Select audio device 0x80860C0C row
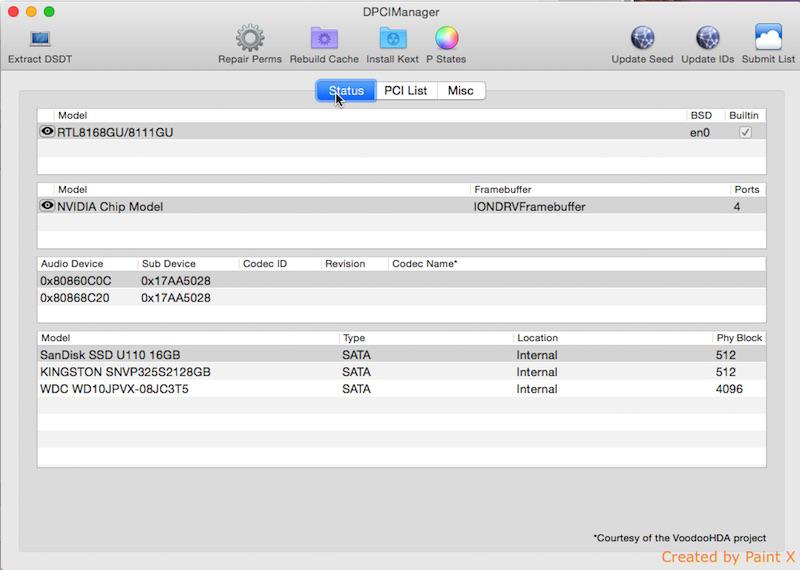Viewport: 800px width, 570px height. tap(200, 281)
